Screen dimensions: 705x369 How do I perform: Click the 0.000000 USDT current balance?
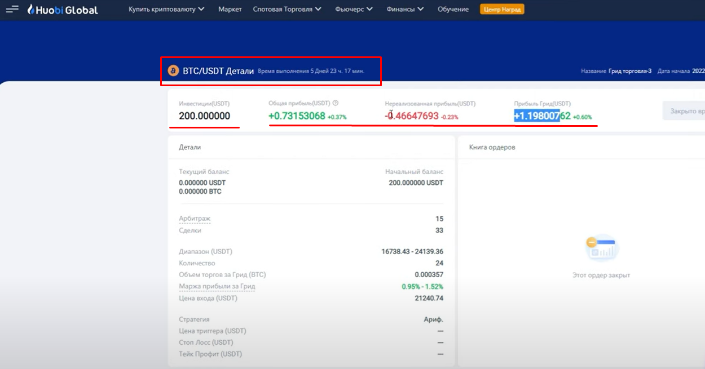point(202,183)
